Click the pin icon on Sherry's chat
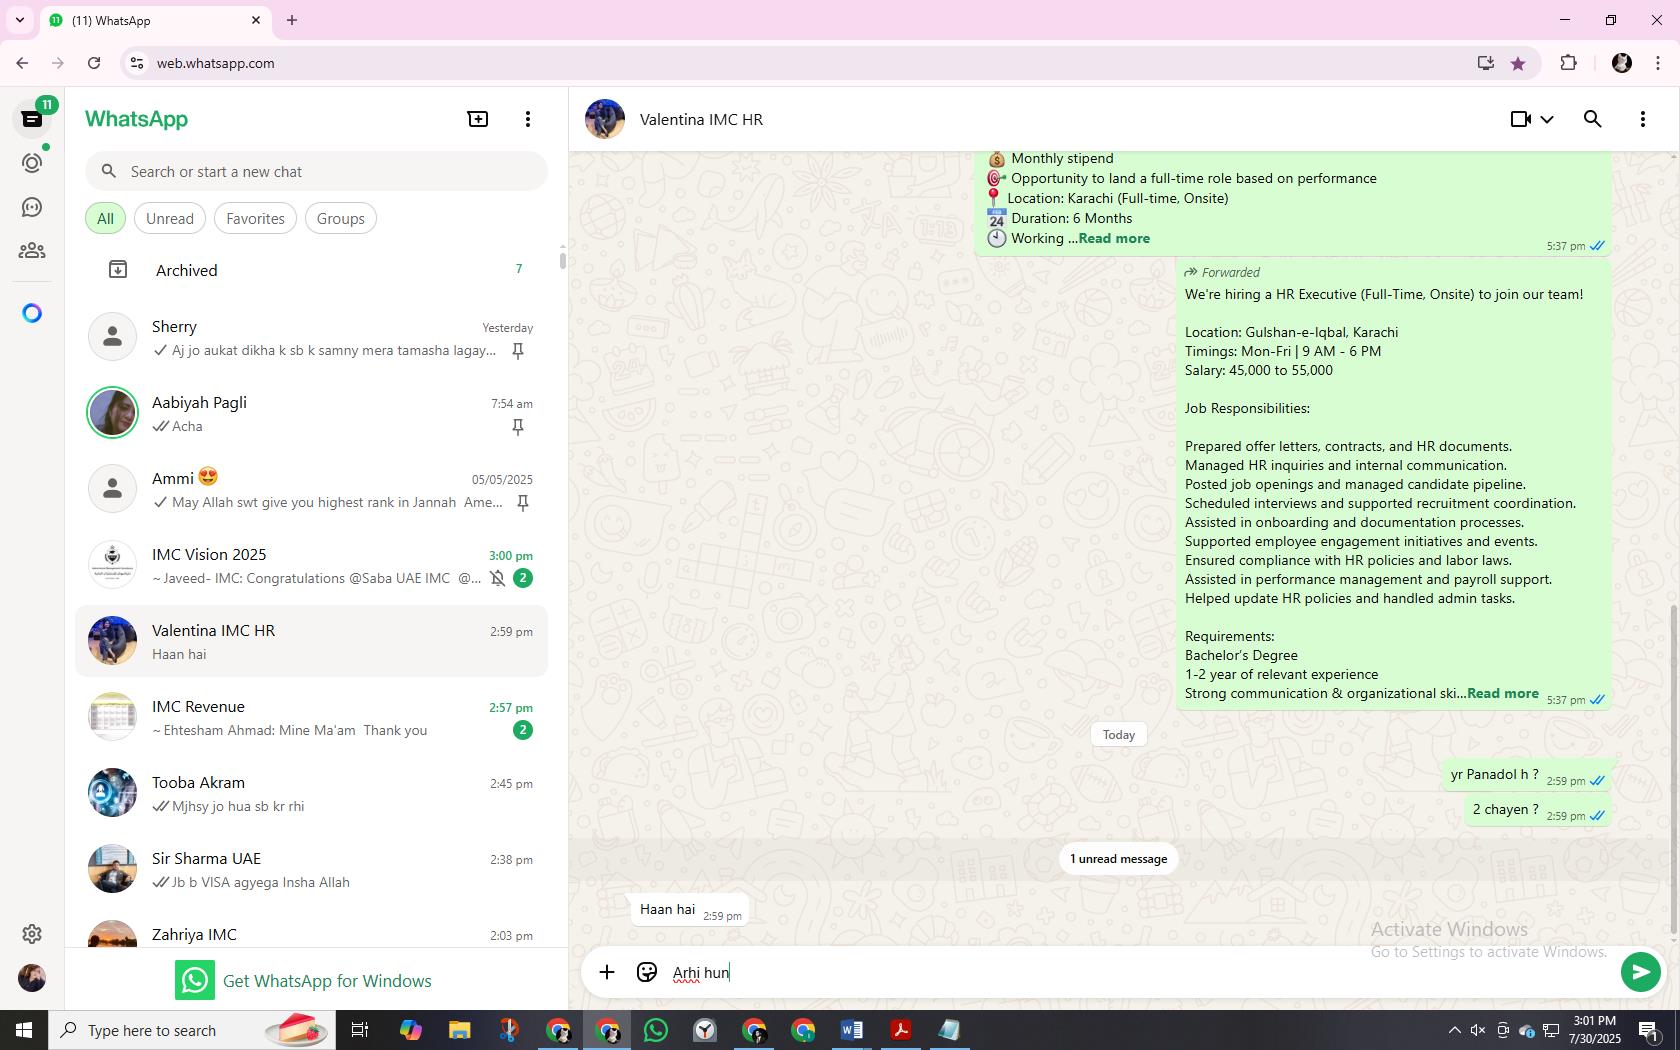The width and height of the screenshot is (1680, 1050). tap(518, 351)
